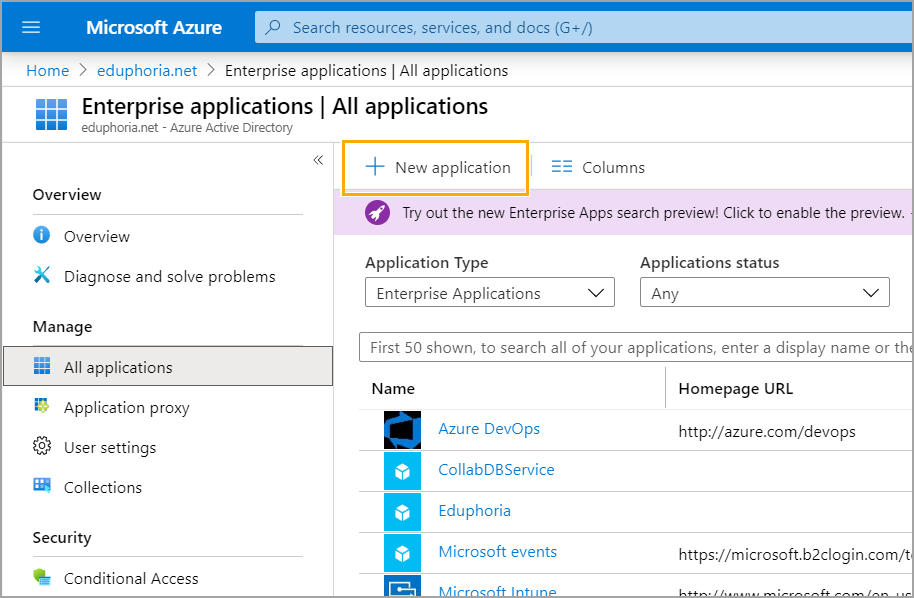Open eduphoria.net breadcrumb link
This screenshot has height=598, width=914.
(x=147, y=71)
